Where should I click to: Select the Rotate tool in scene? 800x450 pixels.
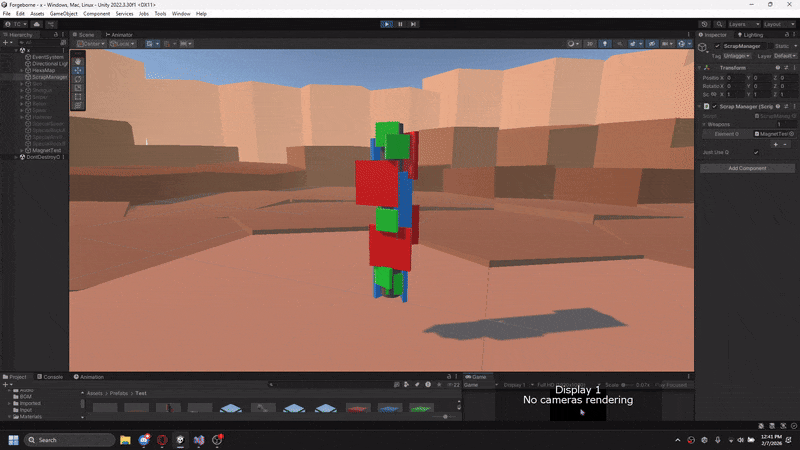click(x=78, y=79)
